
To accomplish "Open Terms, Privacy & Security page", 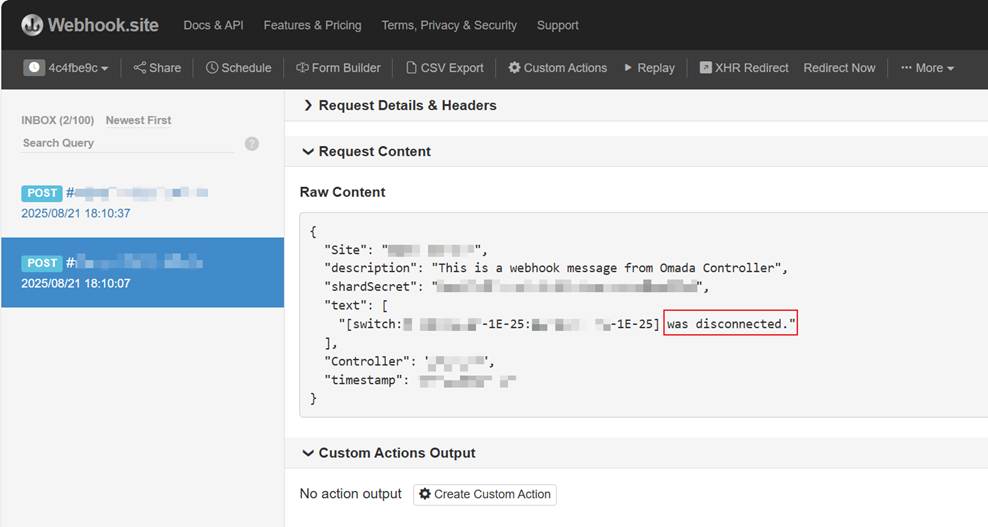I will [x=449, y=25].
